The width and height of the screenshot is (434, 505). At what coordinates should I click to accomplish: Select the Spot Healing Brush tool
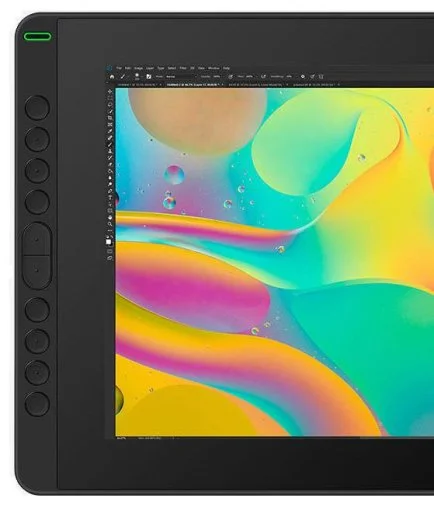coord(110,138)
